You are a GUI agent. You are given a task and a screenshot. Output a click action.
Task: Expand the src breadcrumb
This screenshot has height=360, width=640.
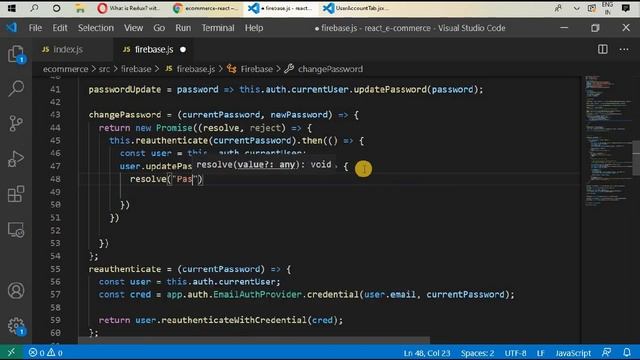coord(104,69)
